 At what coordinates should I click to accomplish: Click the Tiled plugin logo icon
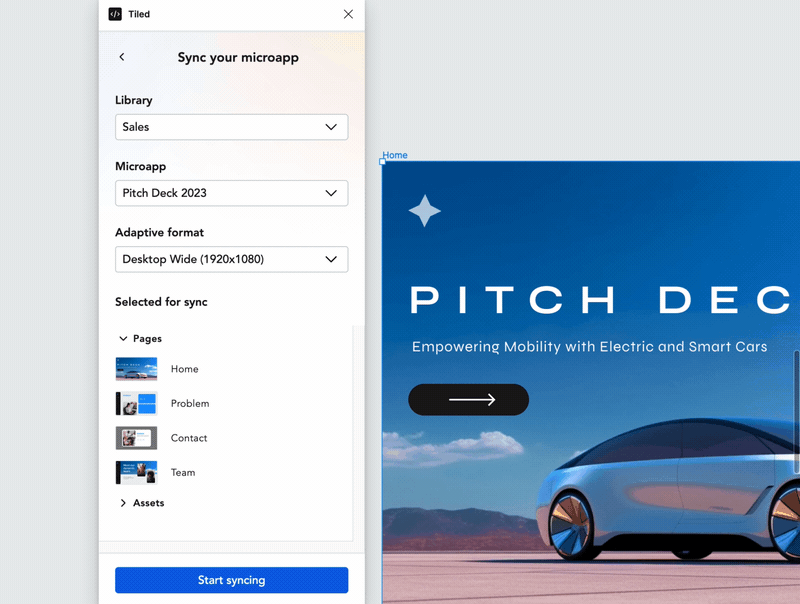coord(115,14)
